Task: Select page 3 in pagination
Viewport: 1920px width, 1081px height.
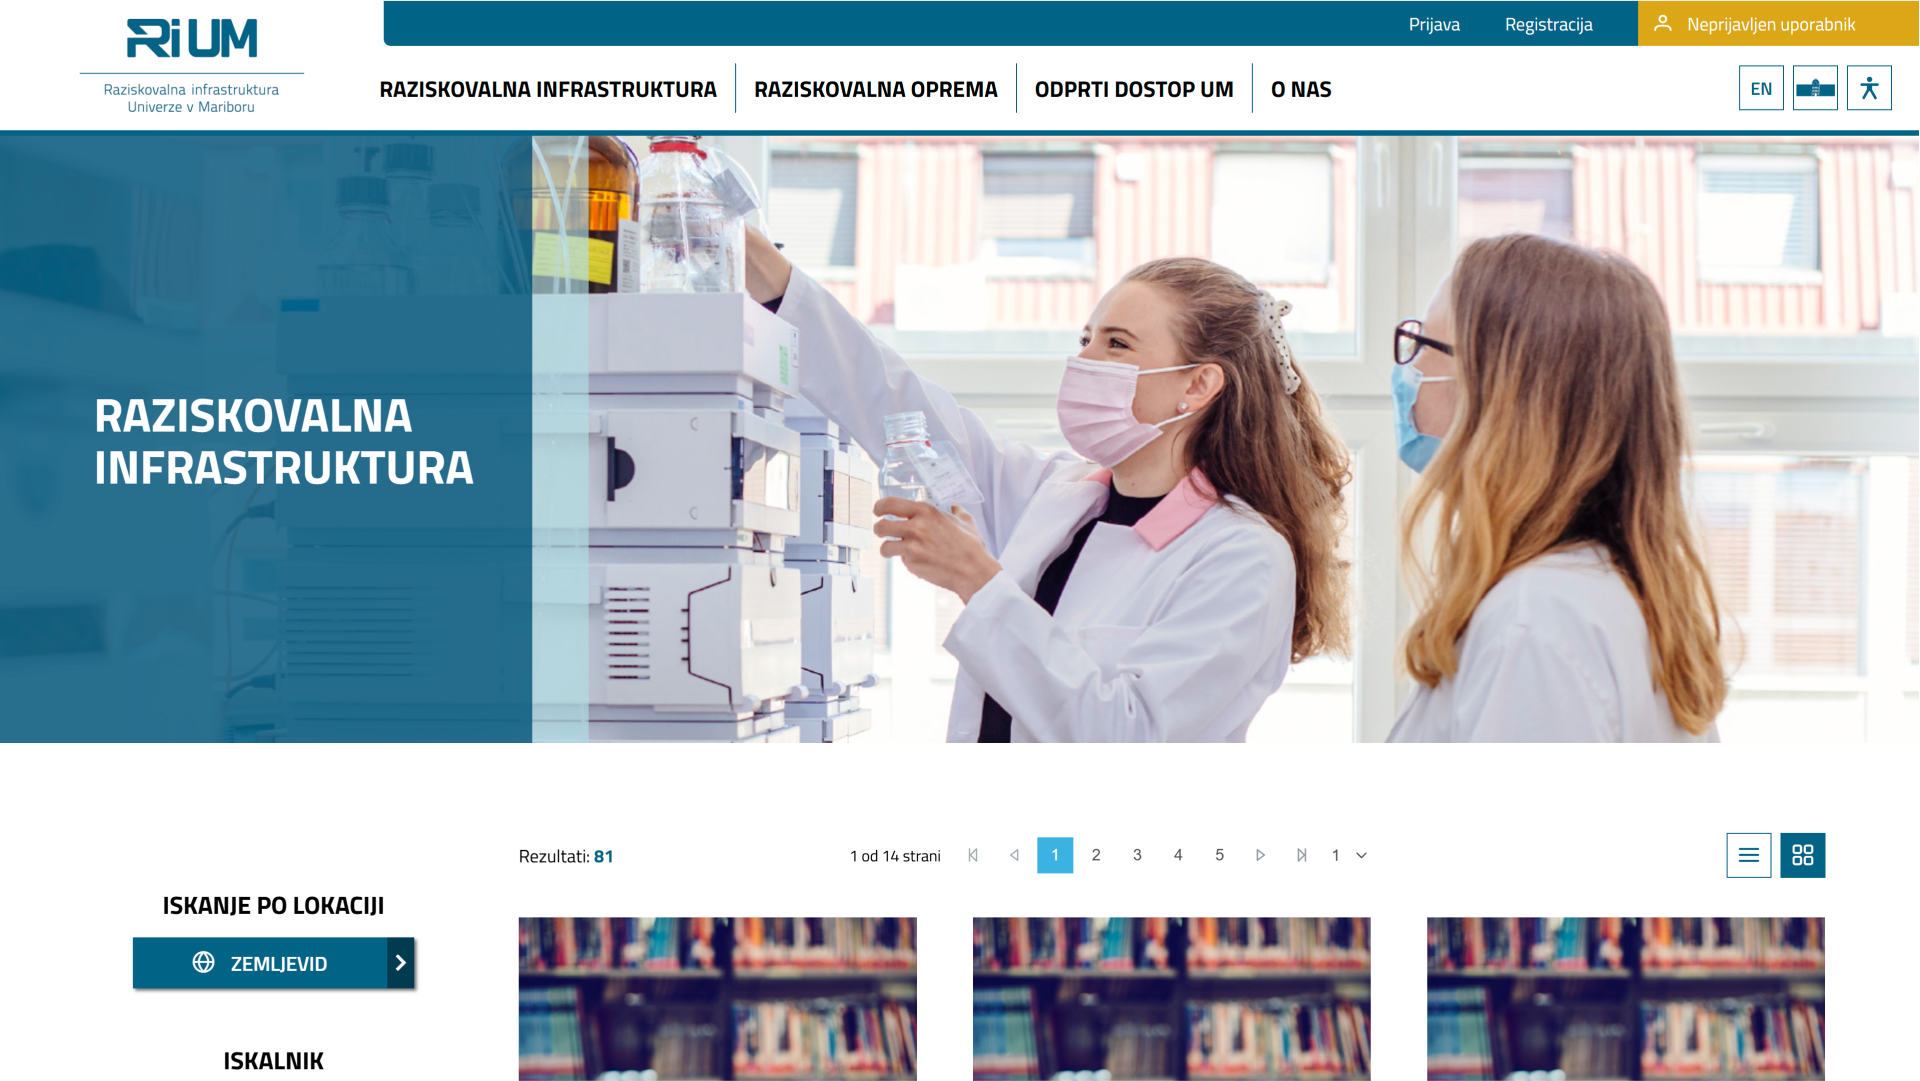Action: pyautogui.click(x=1137, y=855)
